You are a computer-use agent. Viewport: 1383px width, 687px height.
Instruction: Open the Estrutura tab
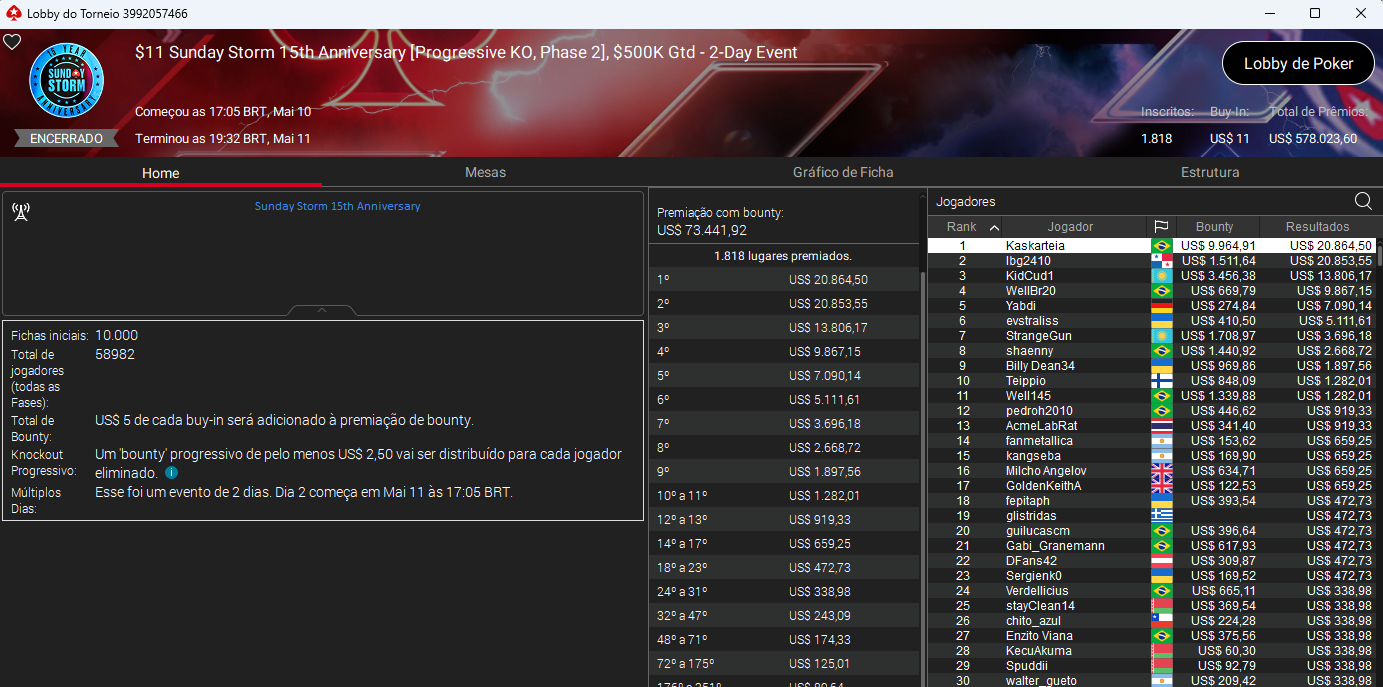pos(1210,172)
